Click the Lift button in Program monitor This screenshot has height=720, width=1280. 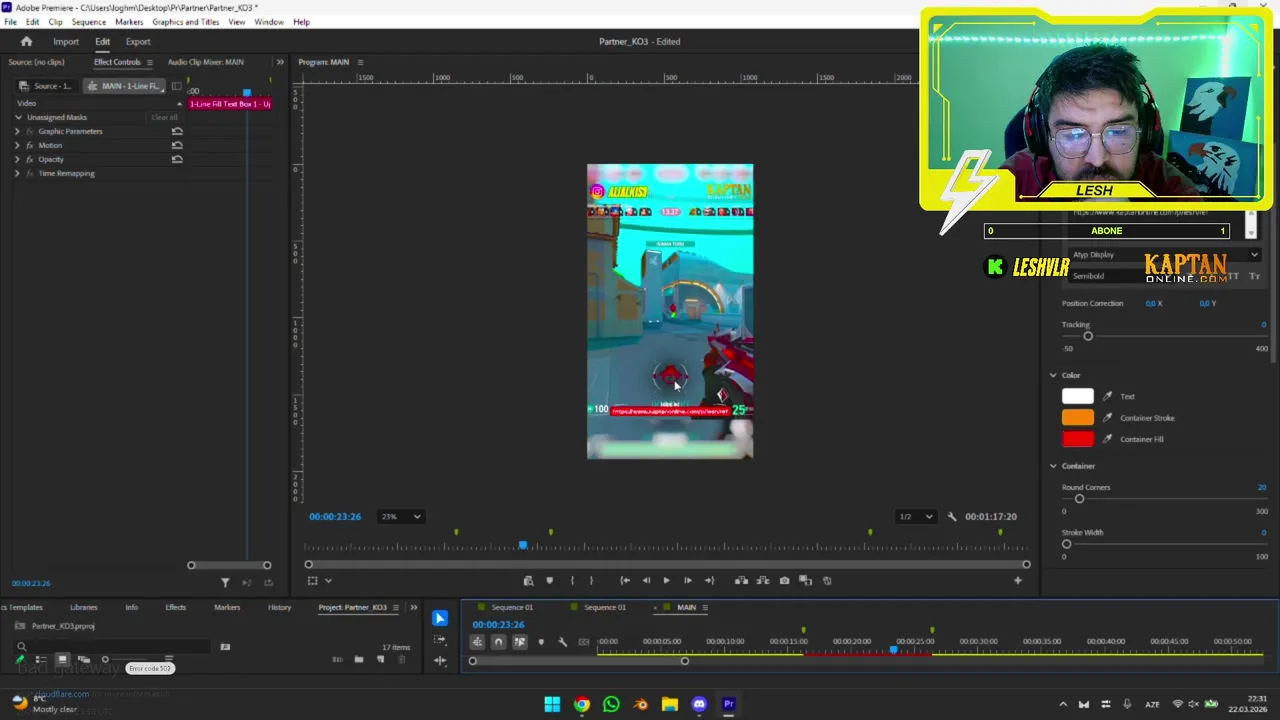(x=741, y=580)
